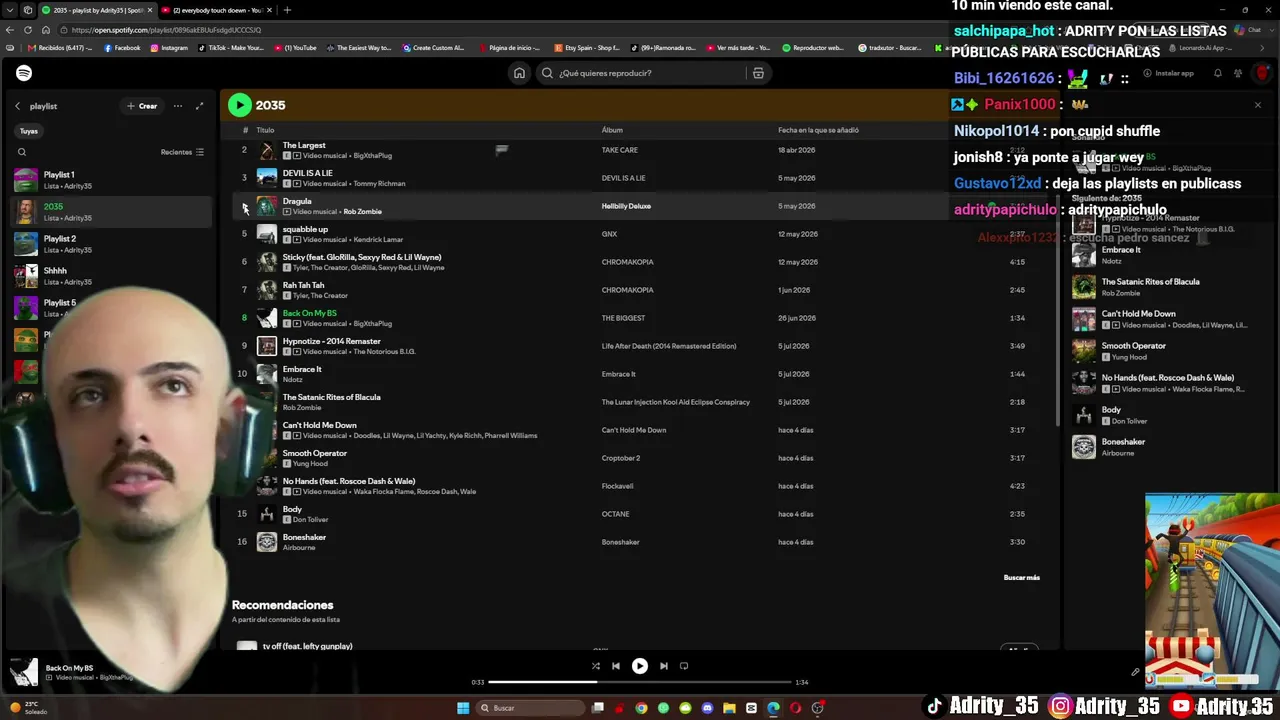The height and width of the screenshot is (720, 1280).
Task: Open the CHROMAKOPIA album link for Rah Tah Tah
Action: (x=627, y=290)
